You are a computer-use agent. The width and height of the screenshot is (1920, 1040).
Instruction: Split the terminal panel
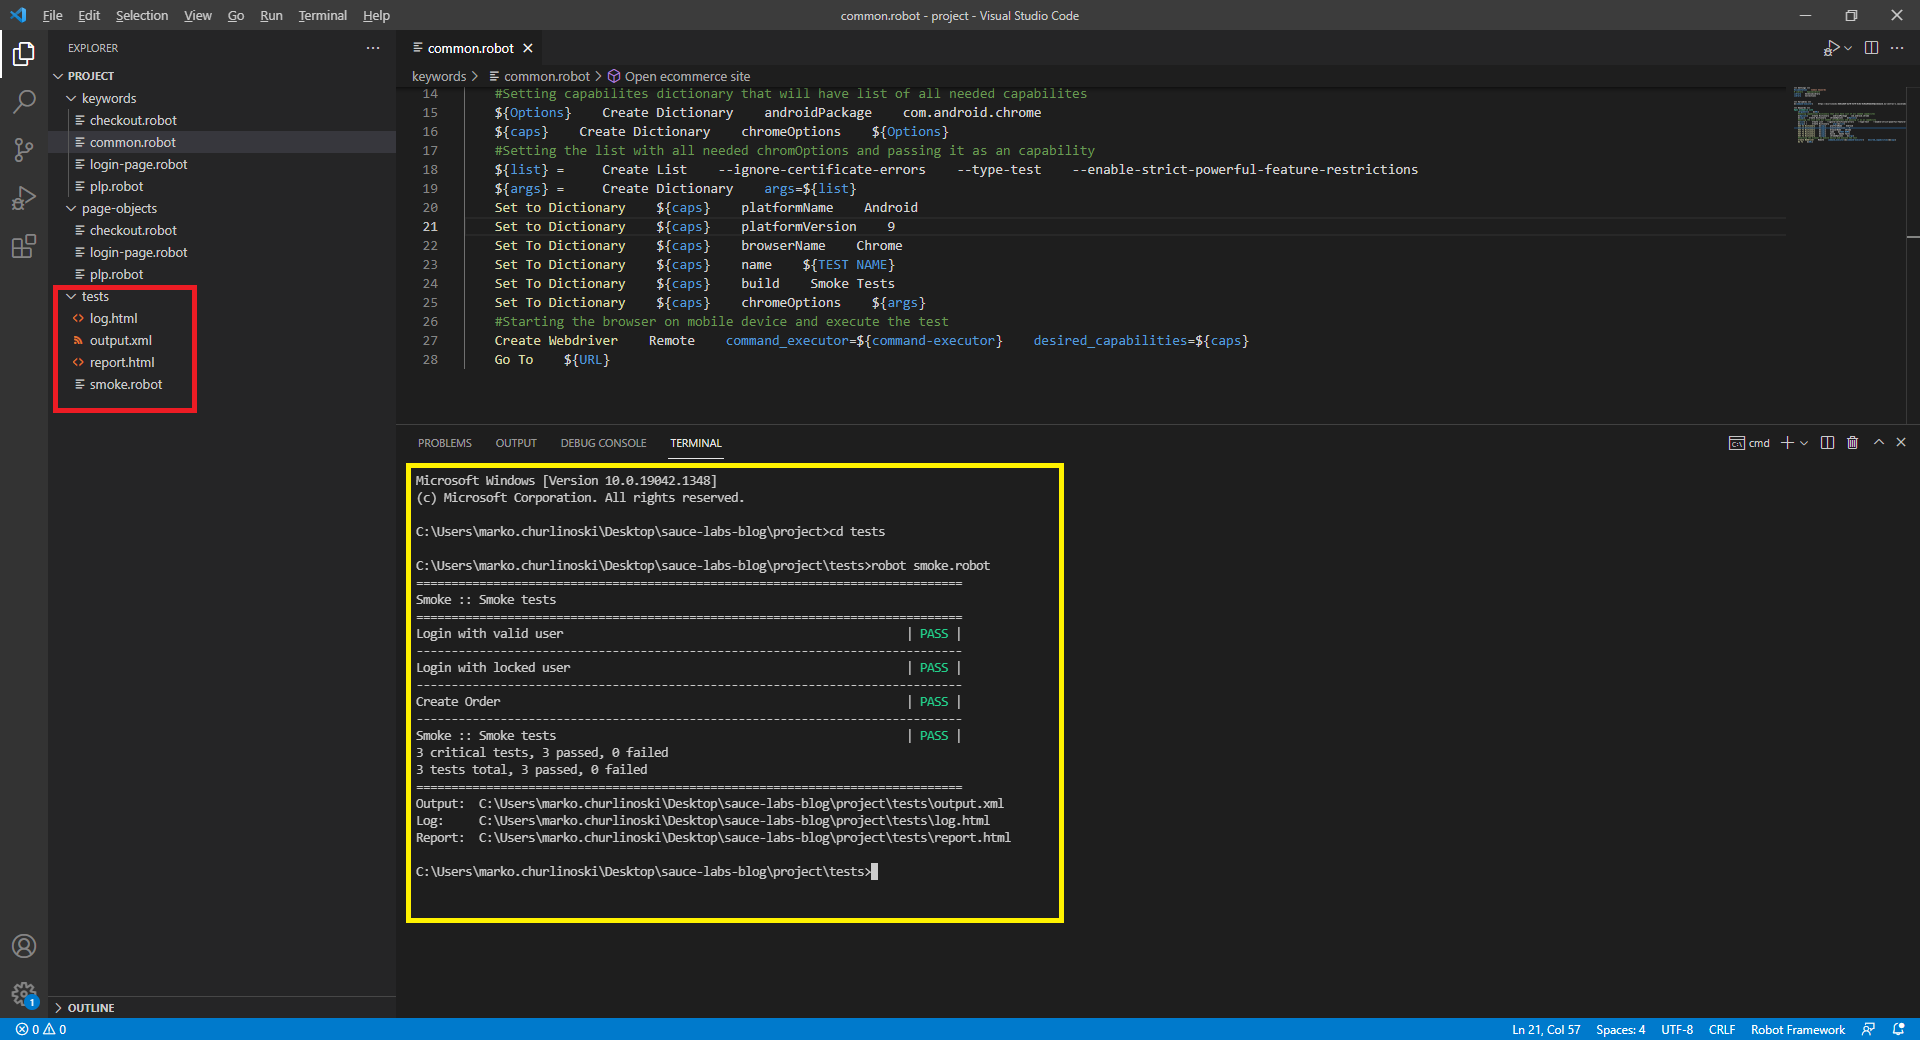click(x=1827, y=443)
